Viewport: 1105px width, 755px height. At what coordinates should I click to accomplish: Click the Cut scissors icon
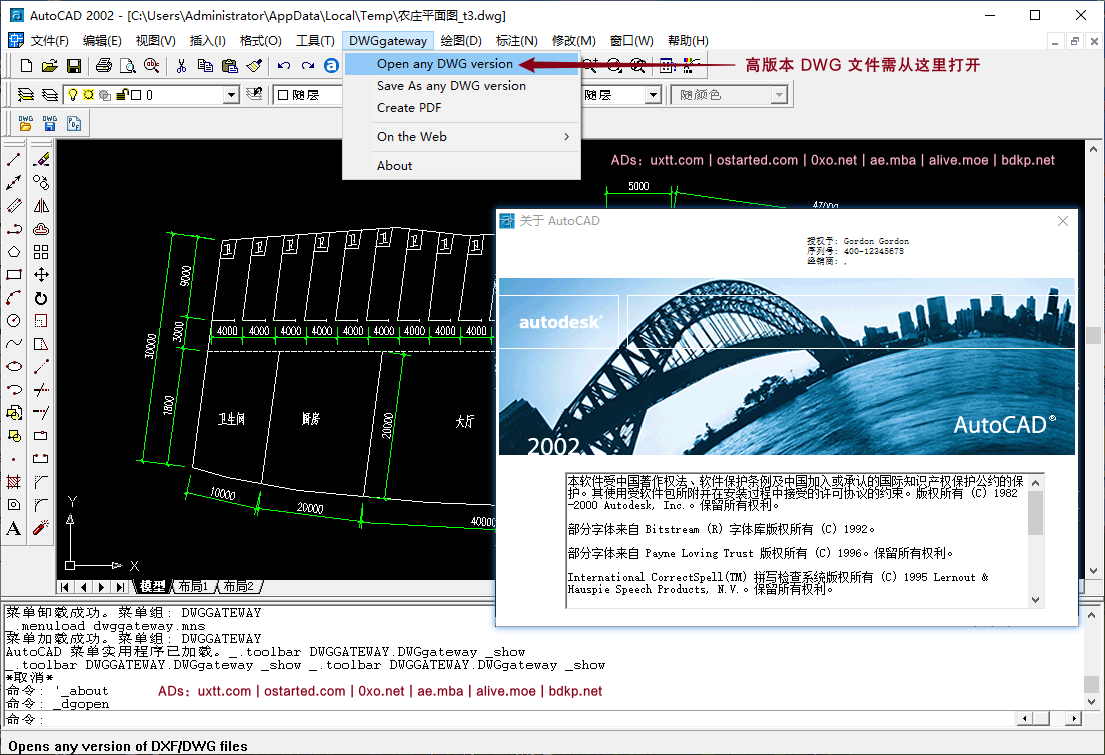[x=181, y=66]
